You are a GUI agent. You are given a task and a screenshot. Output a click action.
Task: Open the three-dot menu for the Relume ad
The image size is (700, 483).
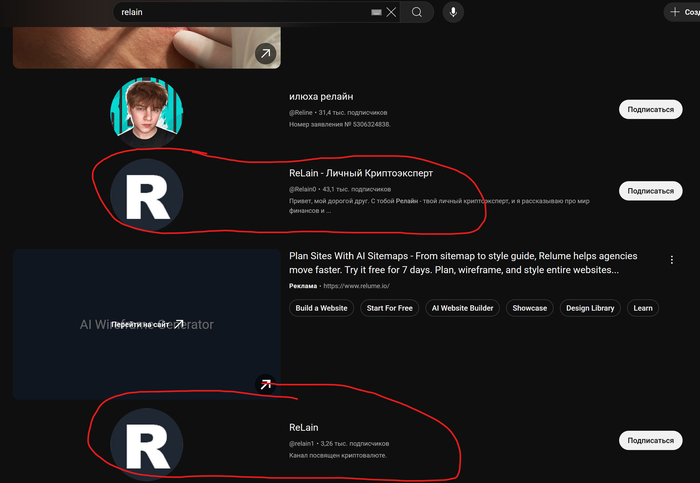[671, 259]
